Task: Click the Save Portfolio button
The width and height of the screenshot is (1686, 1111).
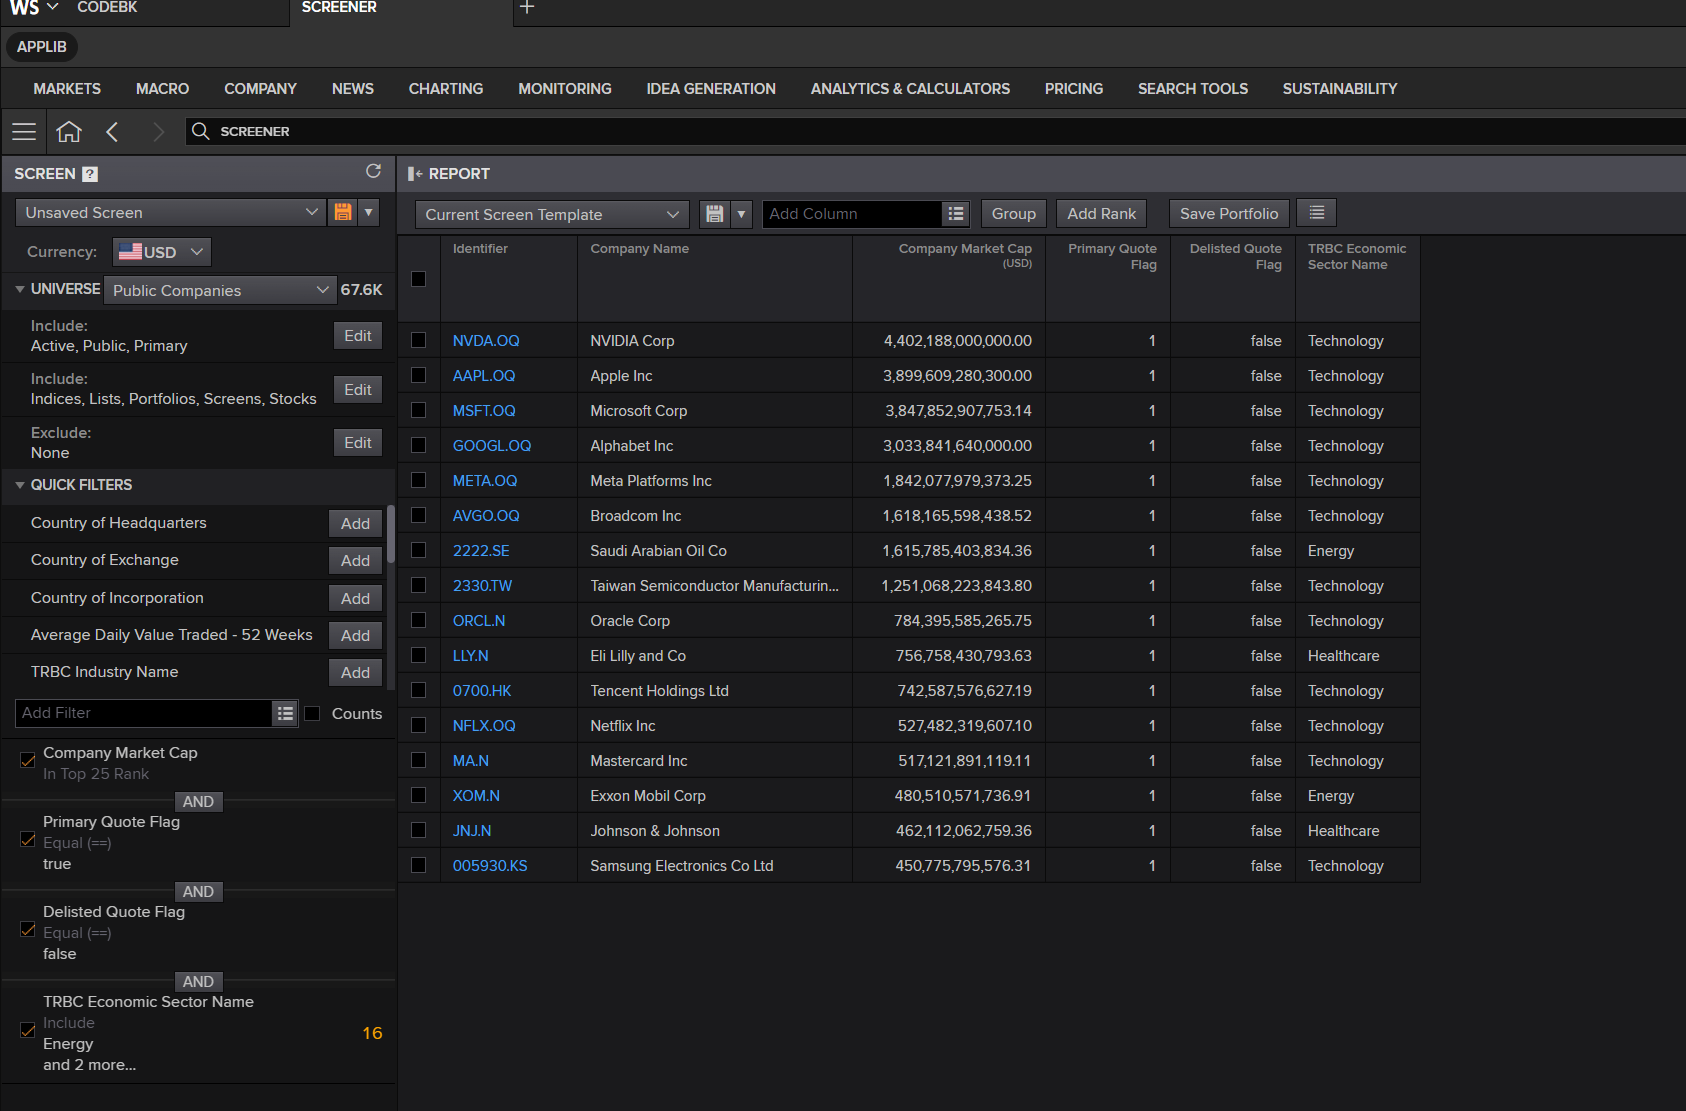Action: [x=1228, y=214]
